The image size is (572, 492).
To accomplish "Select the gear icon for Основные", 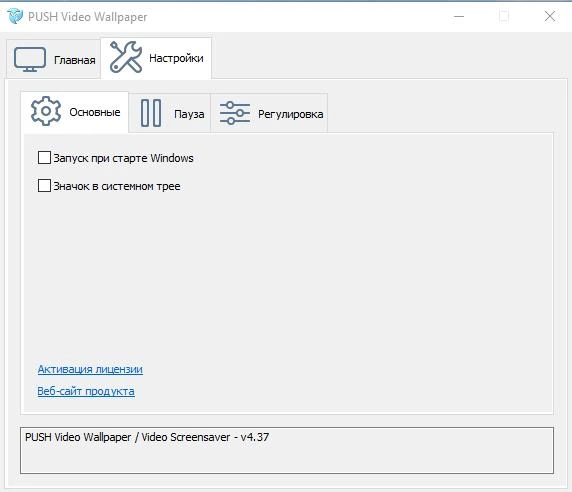I will click(x=46, y=111).
